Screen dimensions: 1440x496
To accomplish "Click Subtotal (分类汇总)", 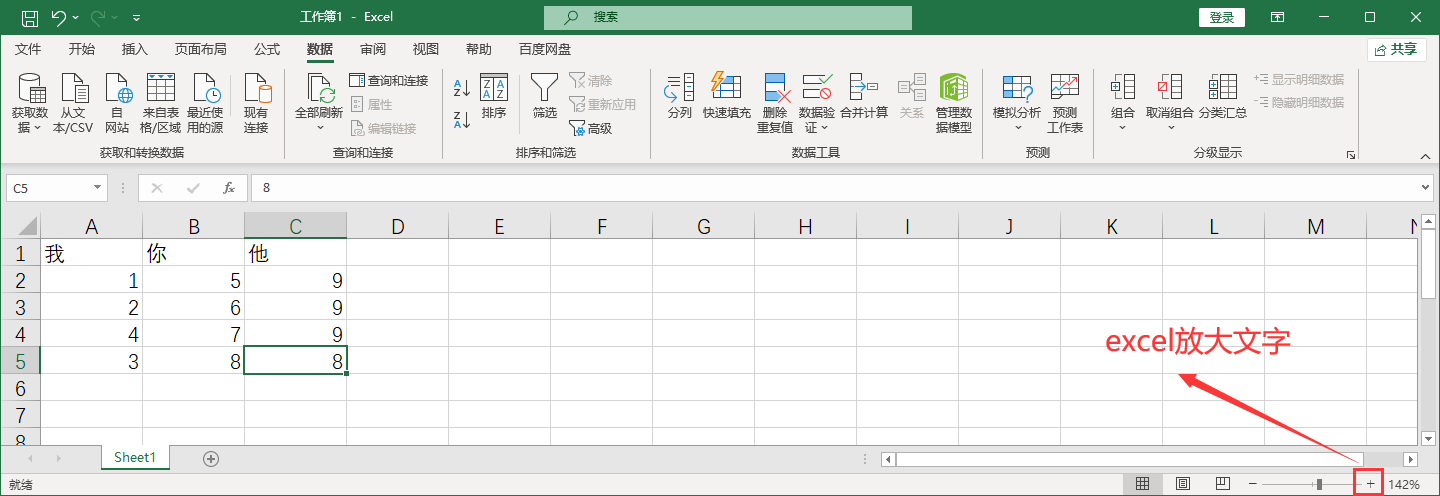I will click(1223, 96).
